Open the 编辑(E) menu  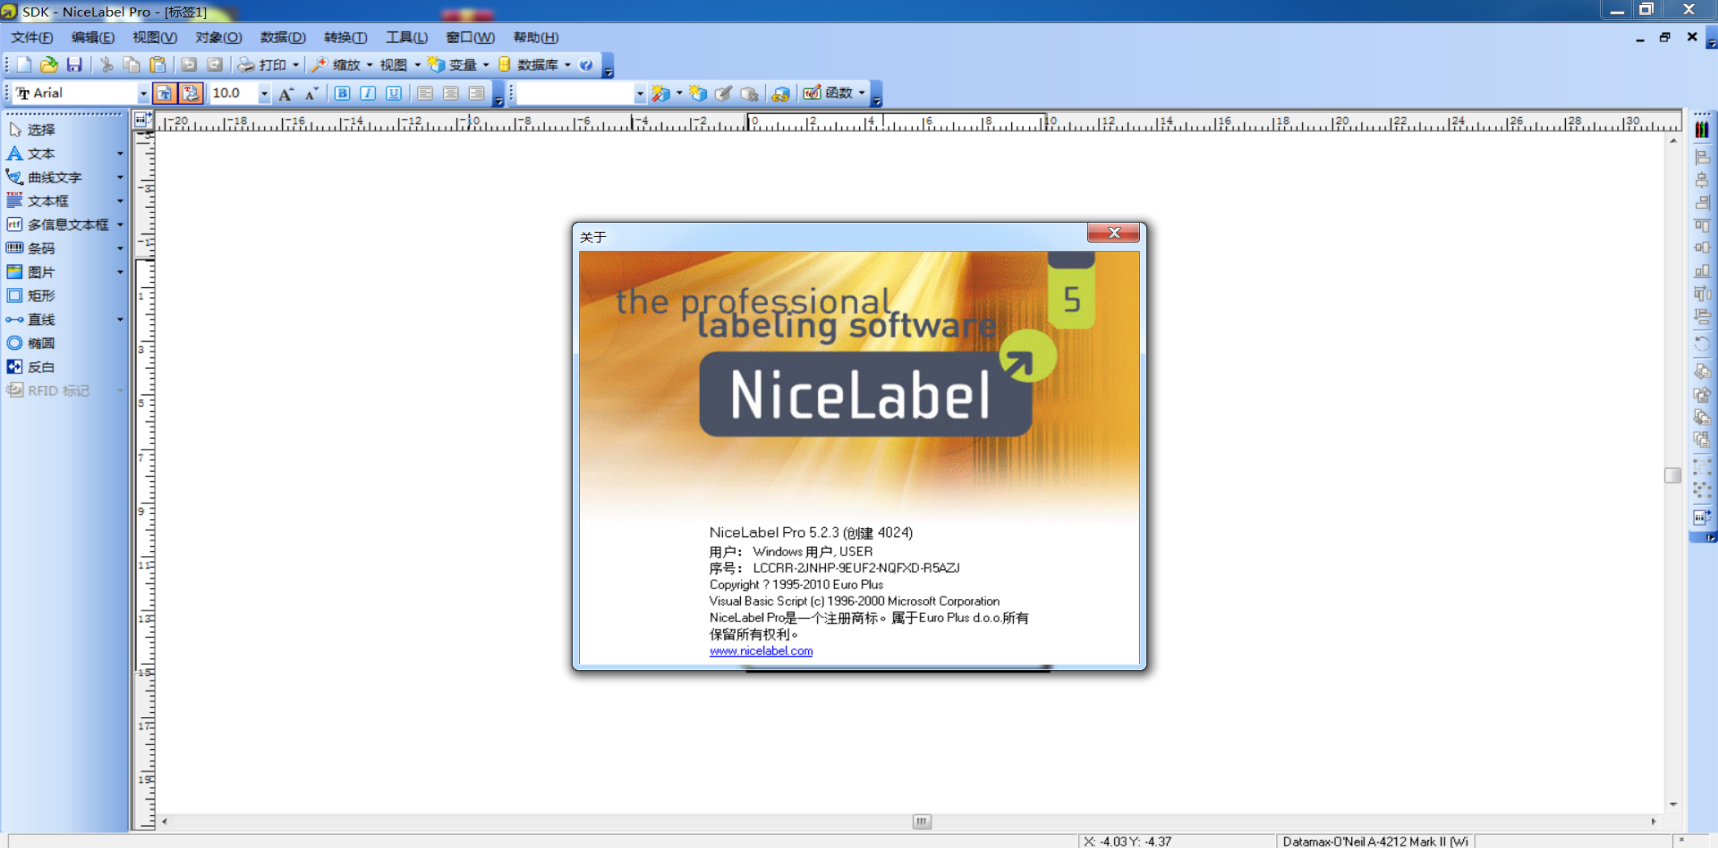coord(93,37)
